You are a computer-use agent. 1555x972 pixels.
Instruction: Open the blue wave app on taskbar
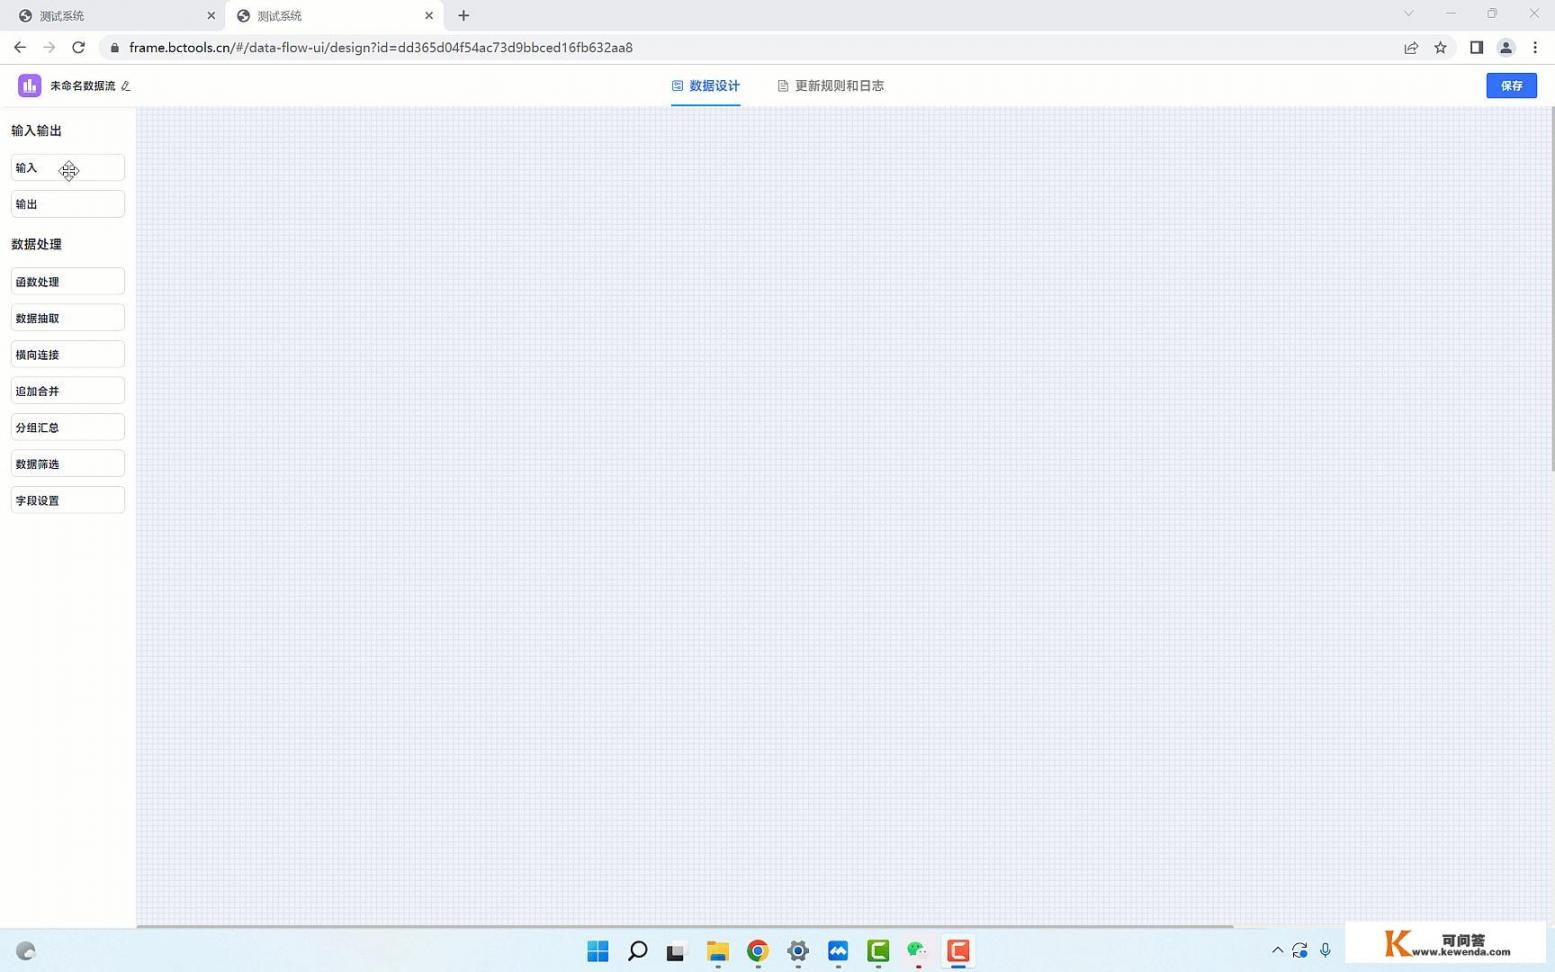pyautogui.click(x=838, y=951)
